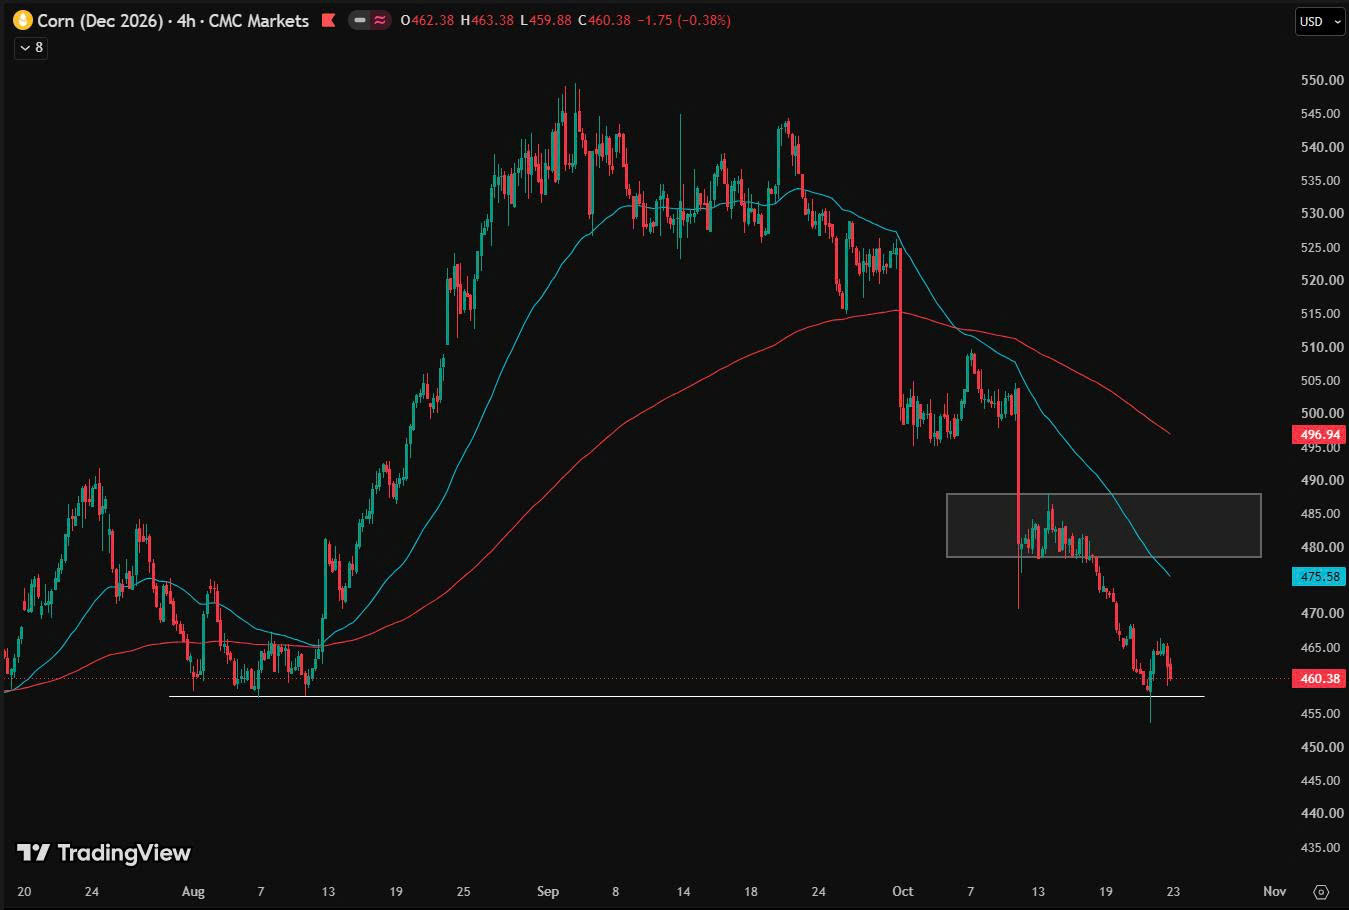This screenshot has height=910, width=1349.
Task: Click the change value −1.75 (−0.38%)
Action: click(684, 20)
